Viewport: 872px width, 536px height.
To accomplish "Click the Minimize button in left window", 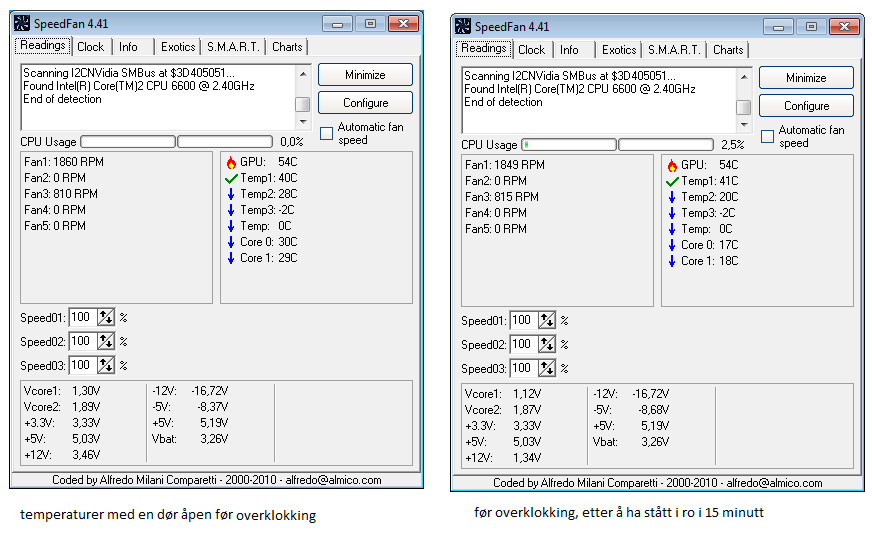I will (x=365, y=75).
